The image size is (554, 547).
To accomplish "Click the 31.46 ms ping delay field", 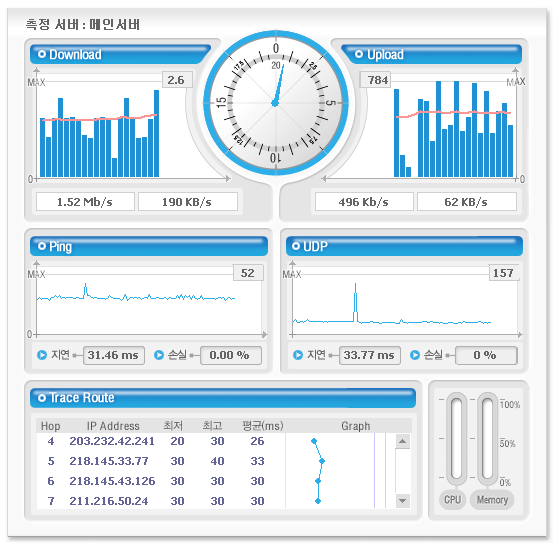I will (x=114, y=355).
